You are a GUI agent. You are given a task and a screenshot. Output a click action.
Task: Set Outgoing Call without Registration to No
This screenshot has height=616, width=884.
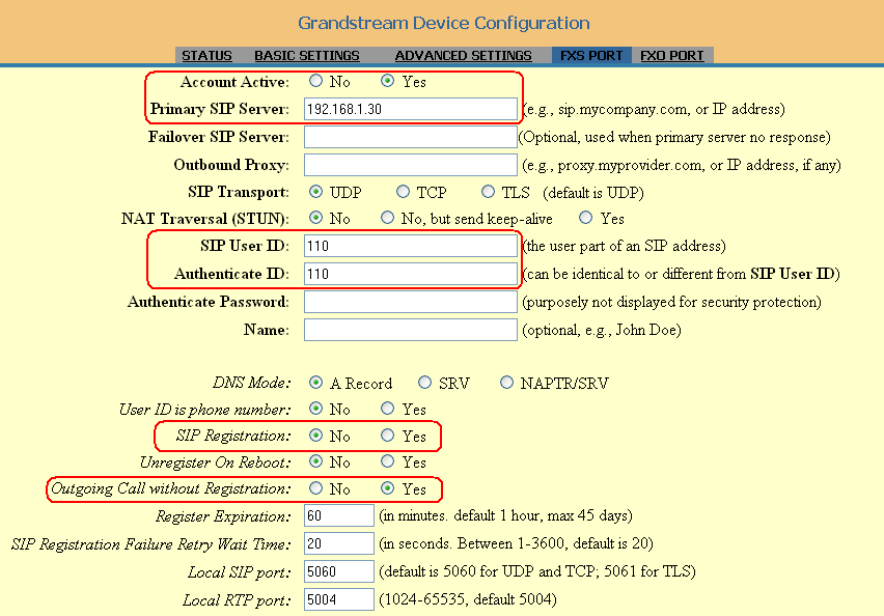click(x=316, y=488)
